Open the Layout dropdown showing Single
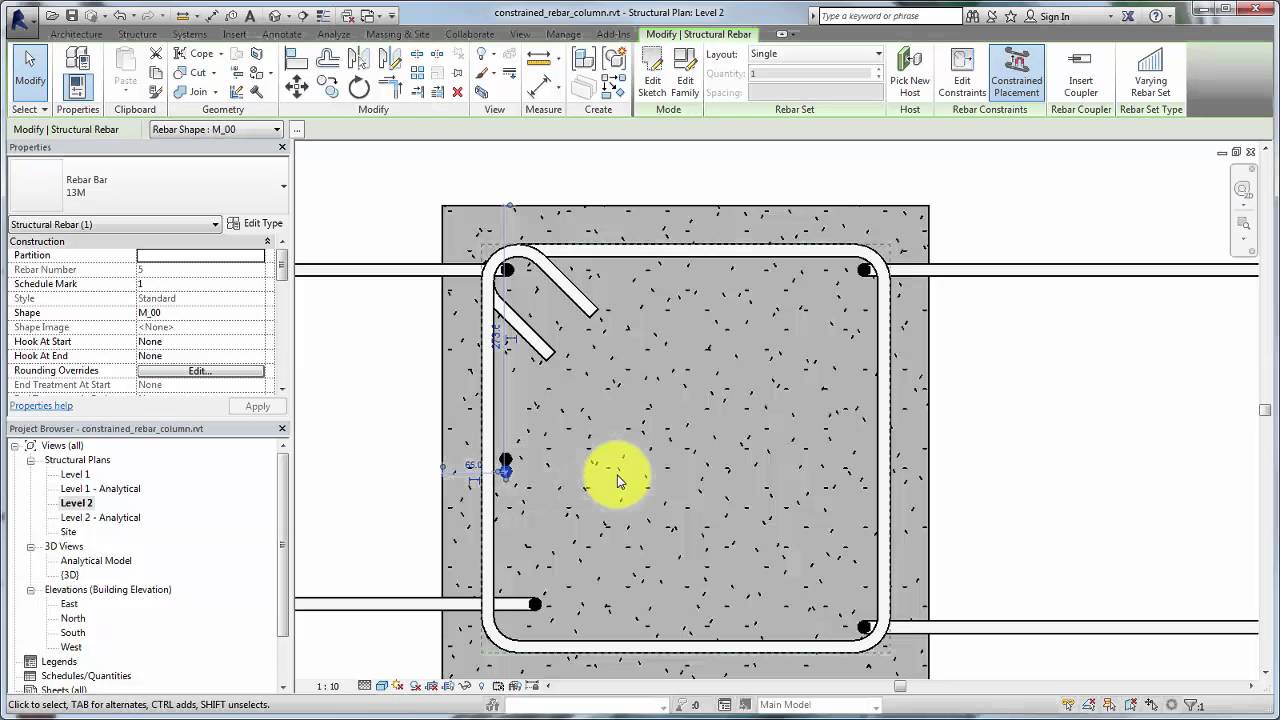Image resolution: width=1280 pixels, height=720 pixels. [x=876, y=53]
